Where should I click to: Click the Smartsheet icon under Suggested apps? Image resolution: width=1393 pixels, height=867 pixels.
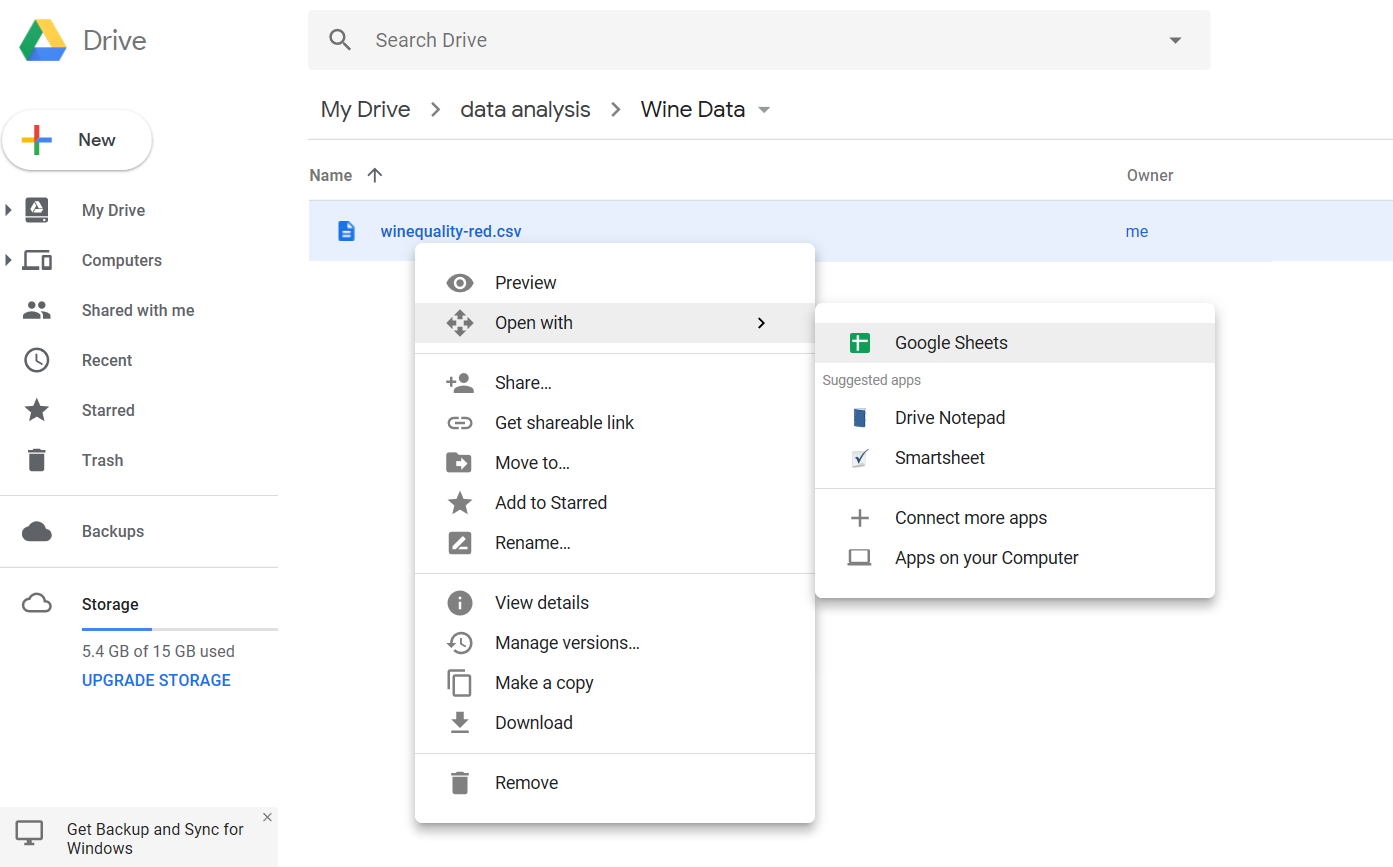click(x=860, y=457)
